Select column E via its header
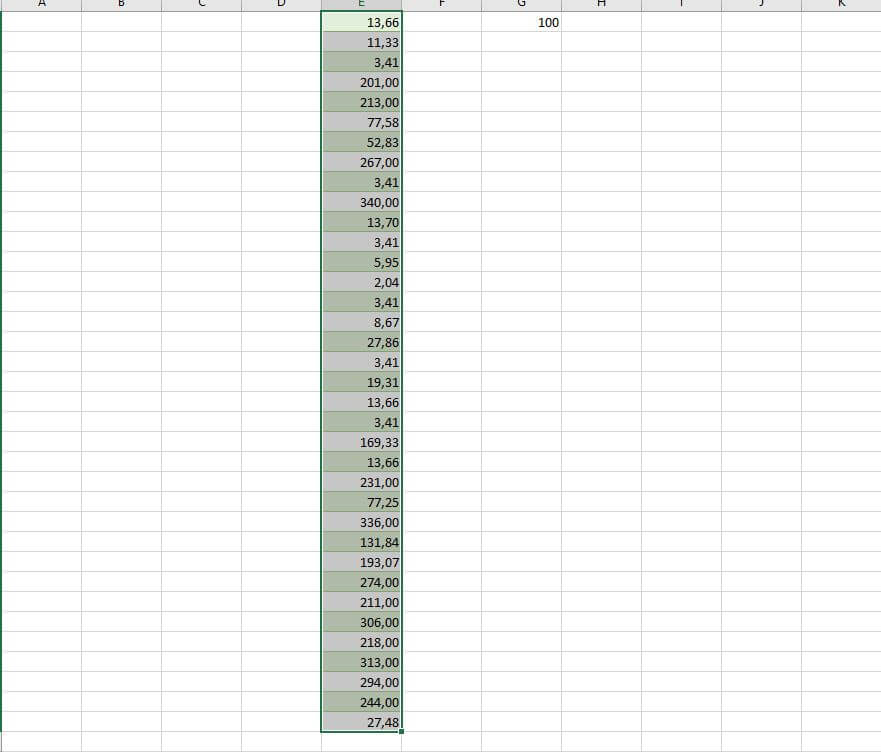This screenshot has width=881, height=752. (x=361, y=5)
